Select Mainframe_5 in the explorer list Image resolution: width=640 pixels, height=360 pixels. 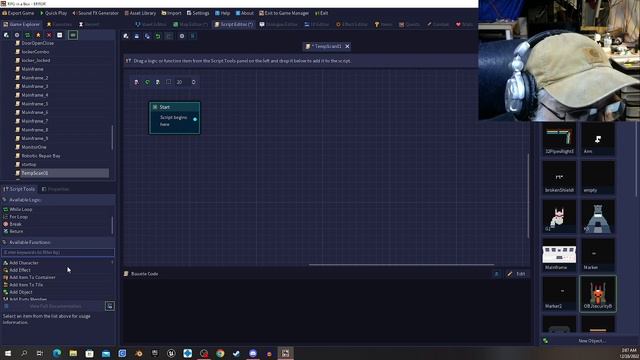click(34, 104)
